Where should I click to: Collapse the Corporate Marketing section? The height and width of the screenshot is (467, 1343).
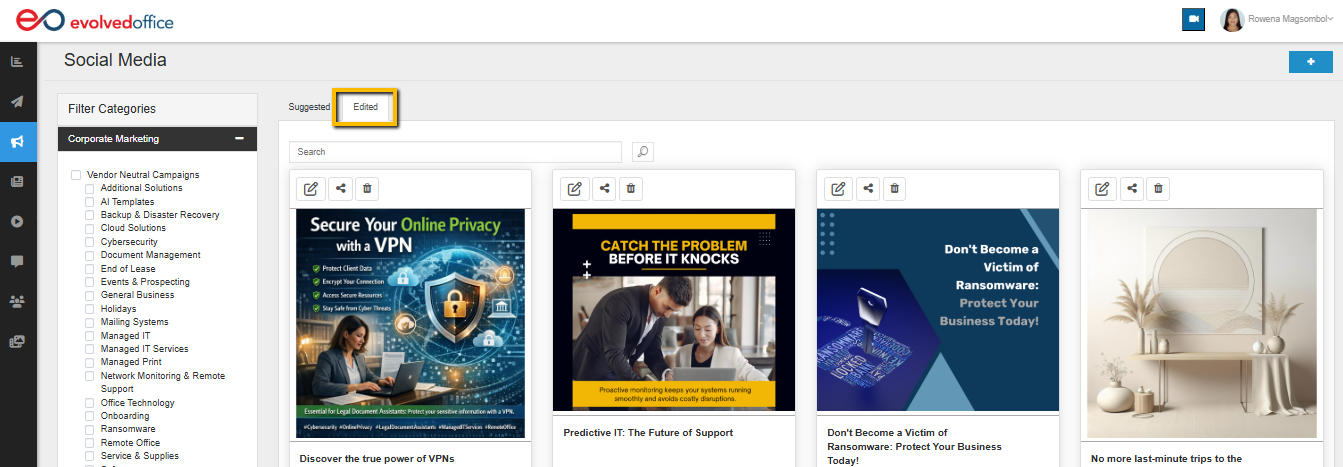[x=239, y=139]
